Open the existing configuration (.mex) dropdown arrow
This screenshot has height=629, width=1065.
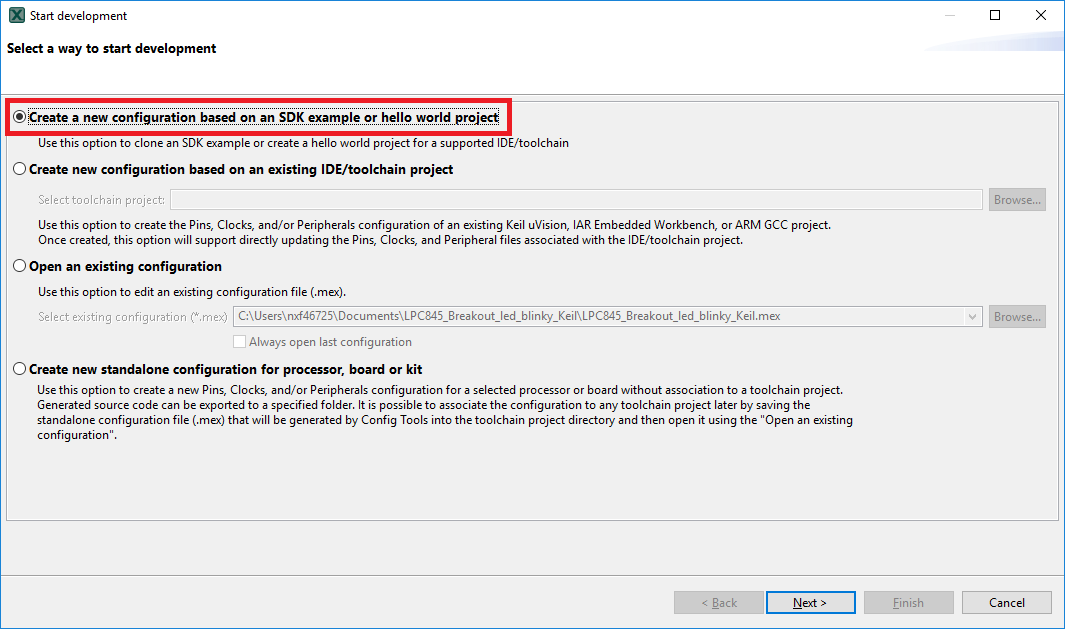coord(972,317)
